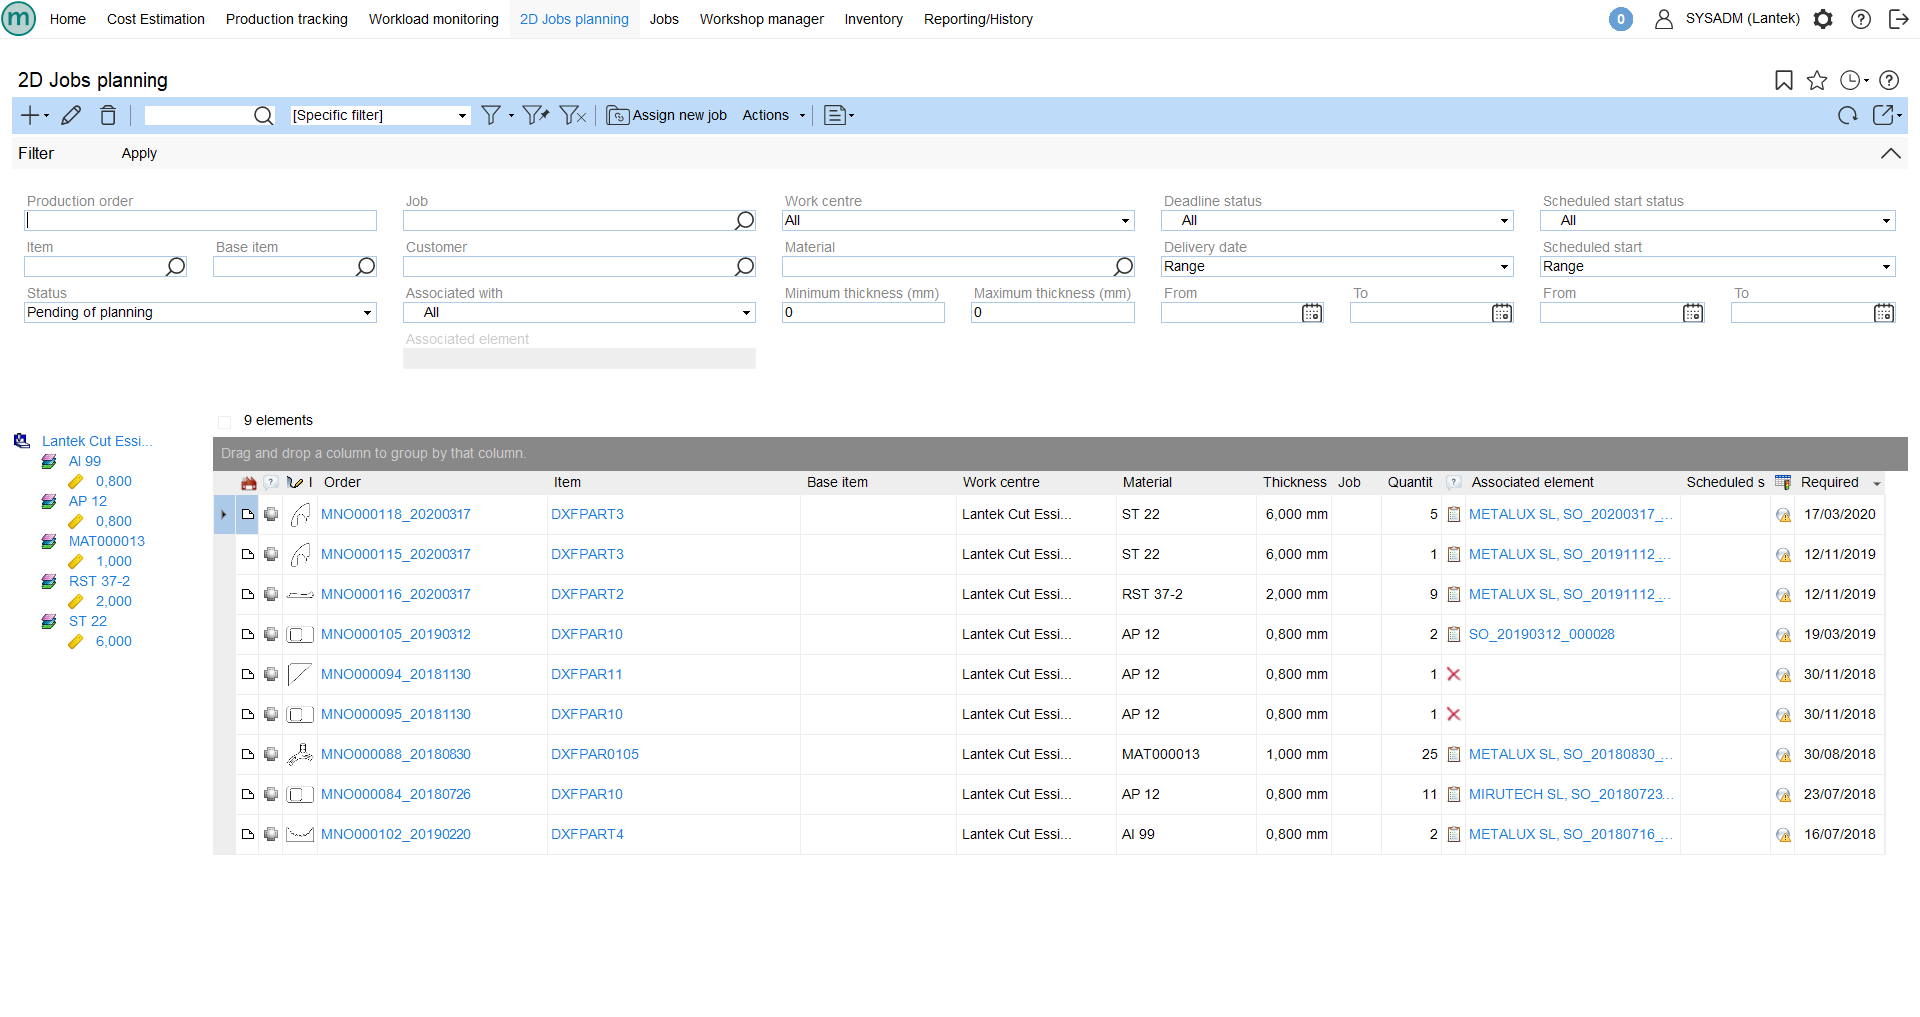Open calendar picker for Delivery date From

(x=1312, y=313)
